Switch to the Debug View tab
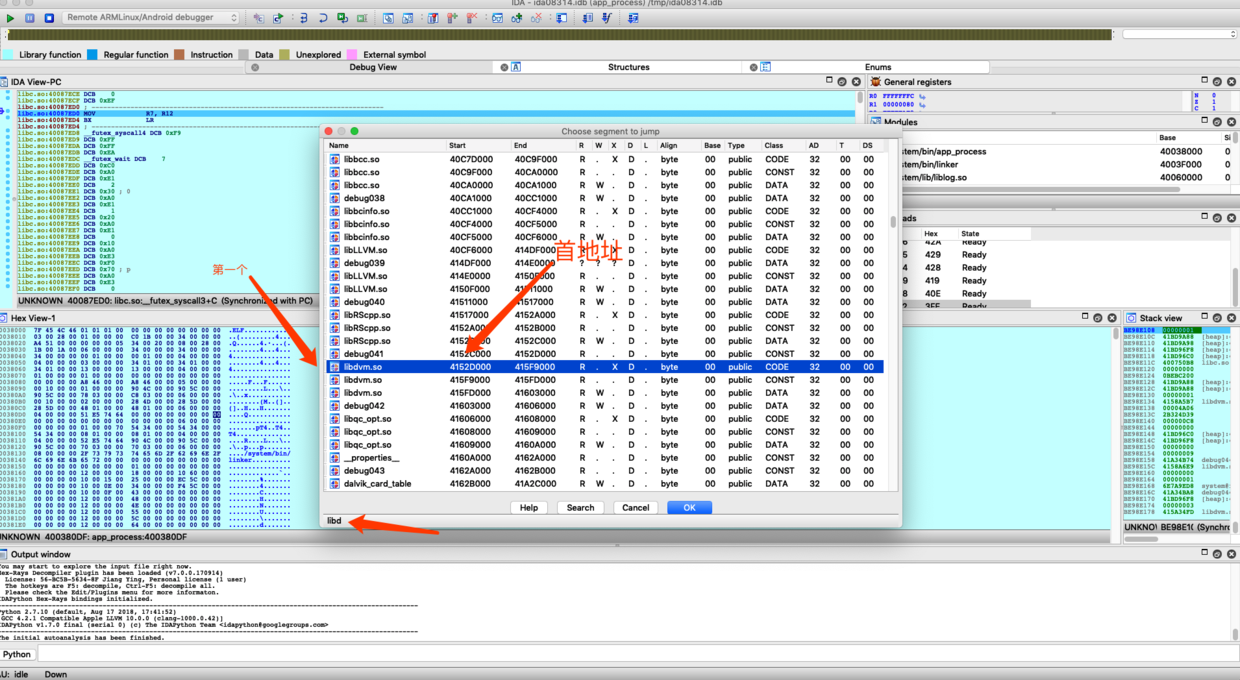Viewport: 1240px width, 680px height. pos(373,67)
